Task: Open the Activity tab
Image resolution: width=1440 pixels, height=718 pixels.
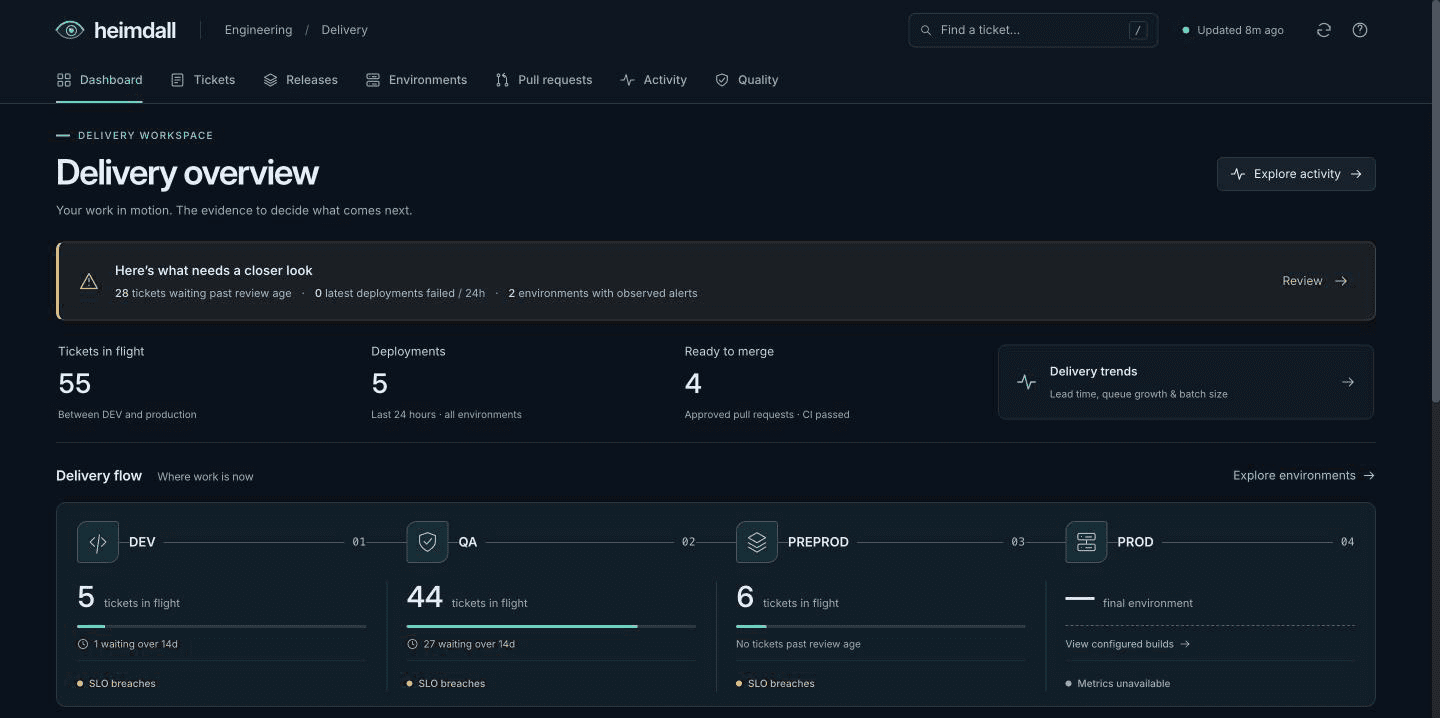Action: 653,80
